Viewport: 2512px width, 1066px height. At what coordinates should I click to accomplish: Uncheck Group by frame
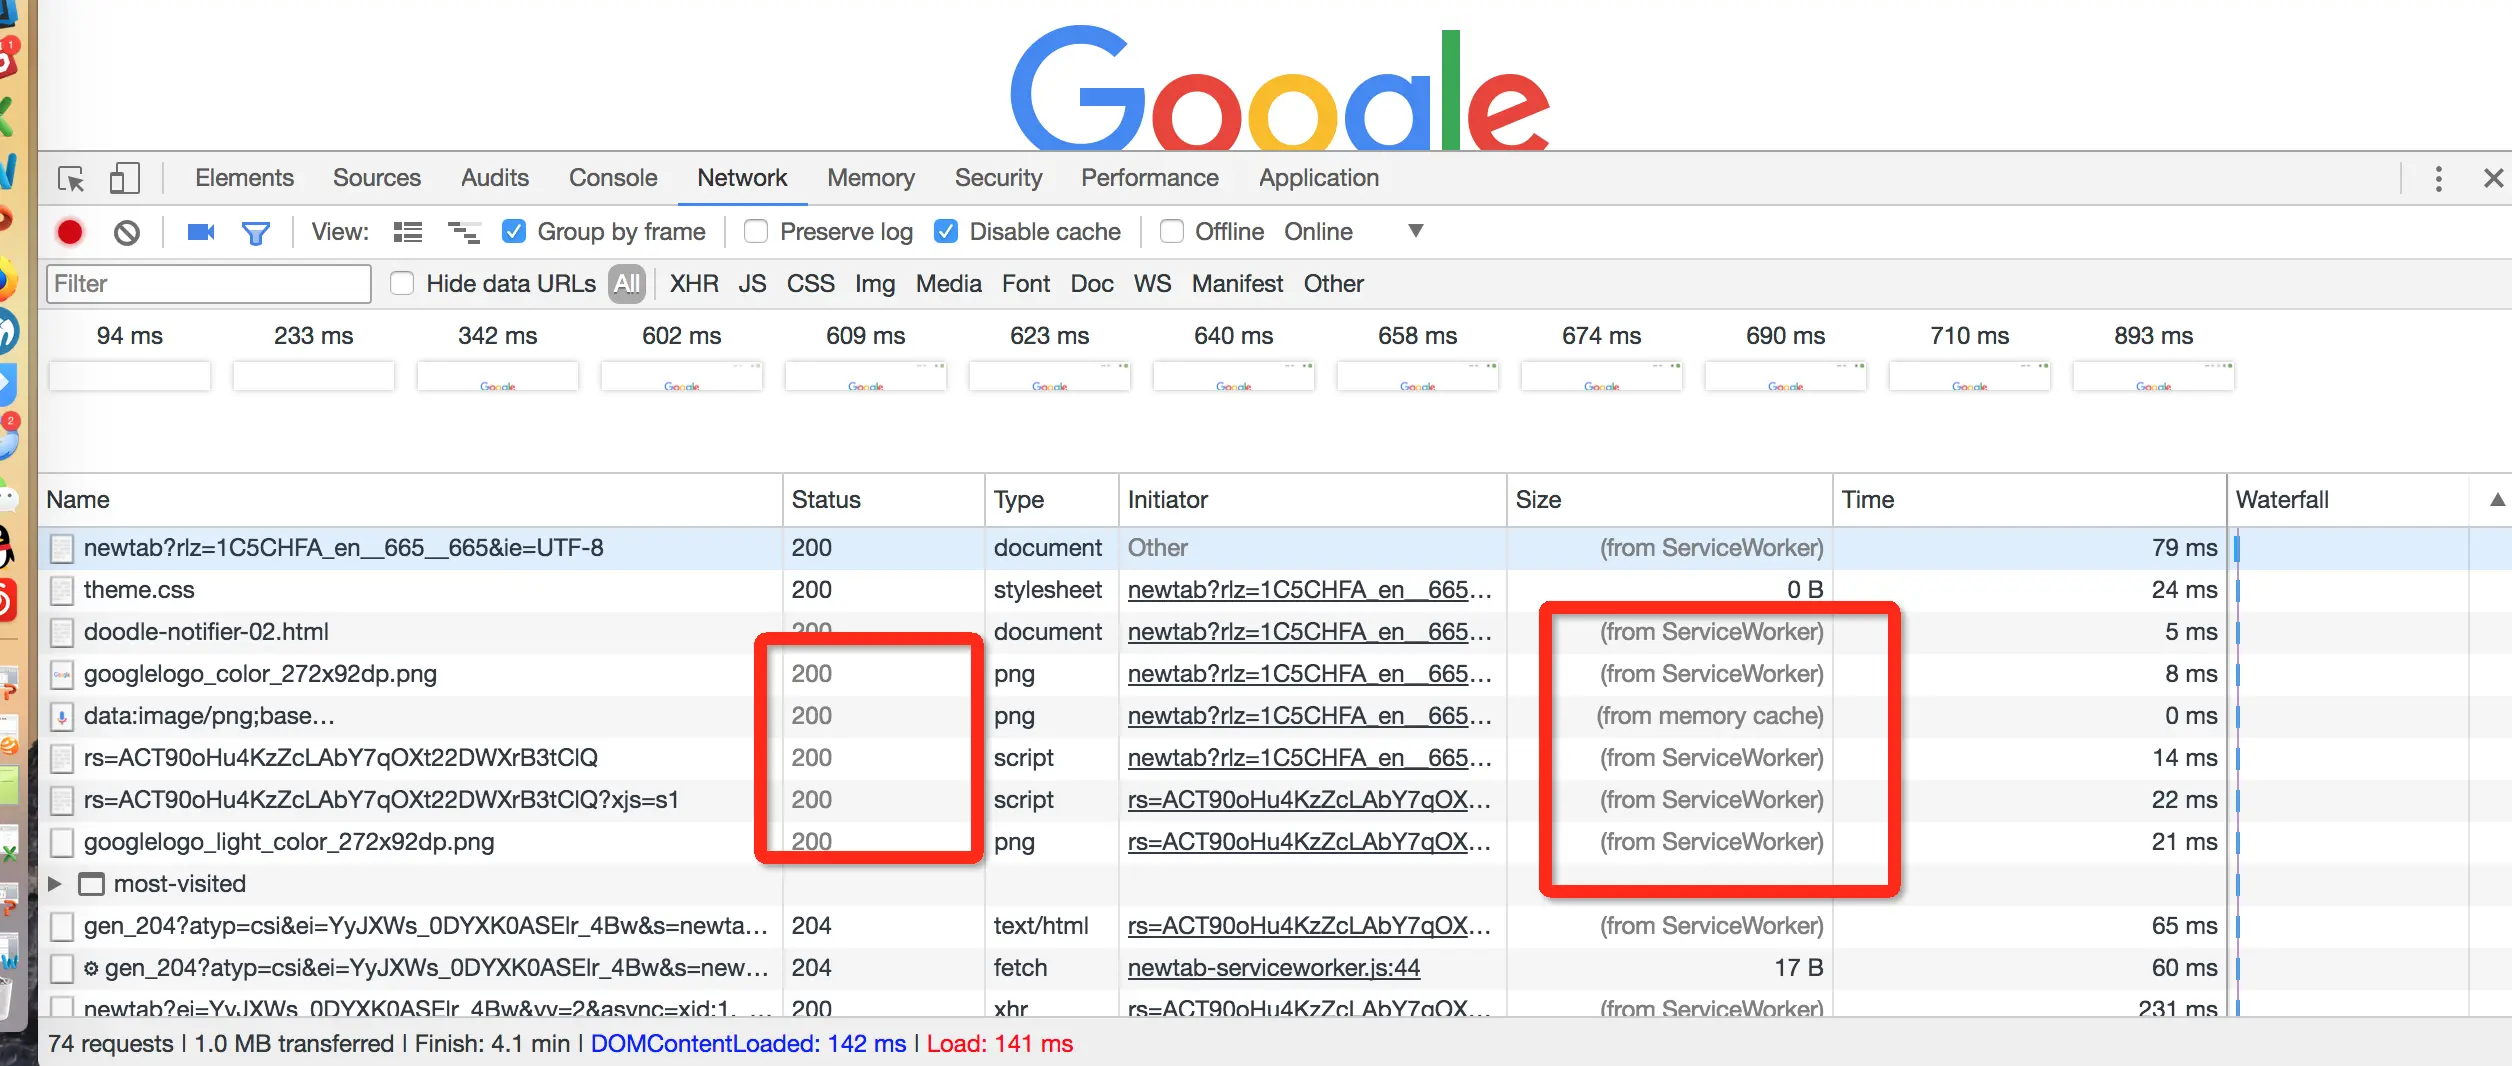click(514, 232)
